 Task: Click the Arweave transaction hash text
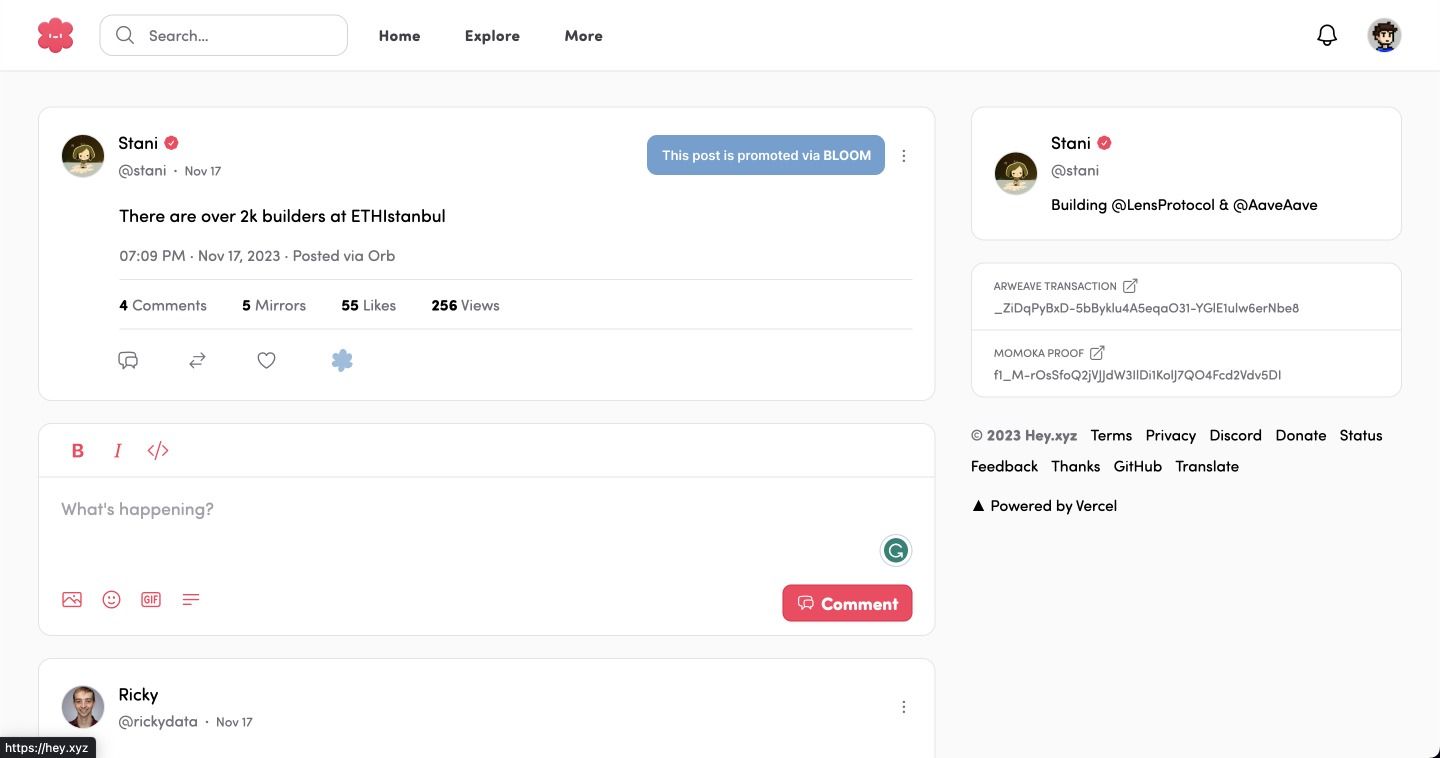click(1146, 308)
